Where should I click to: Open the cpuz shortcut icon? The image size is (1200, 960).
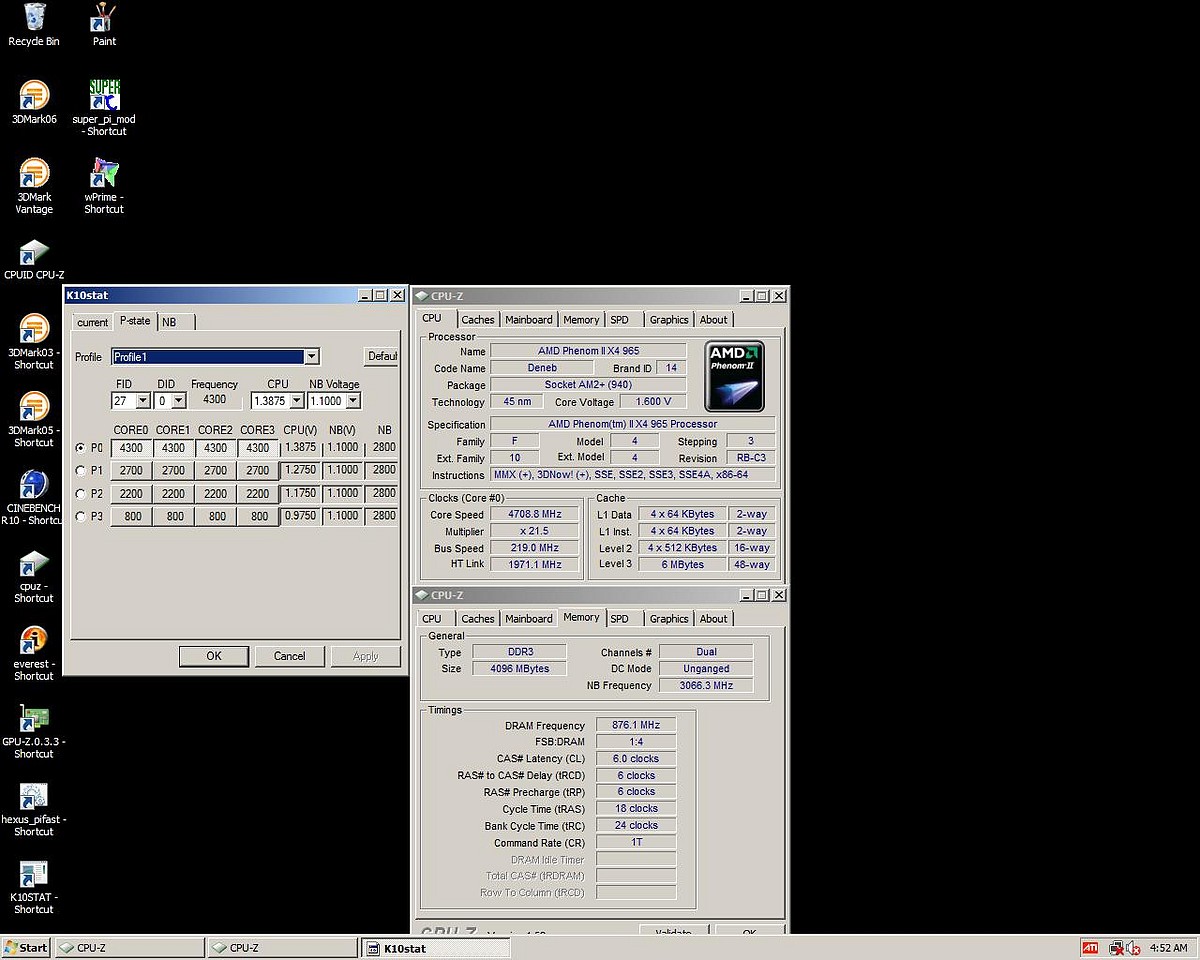click(34, 576)
